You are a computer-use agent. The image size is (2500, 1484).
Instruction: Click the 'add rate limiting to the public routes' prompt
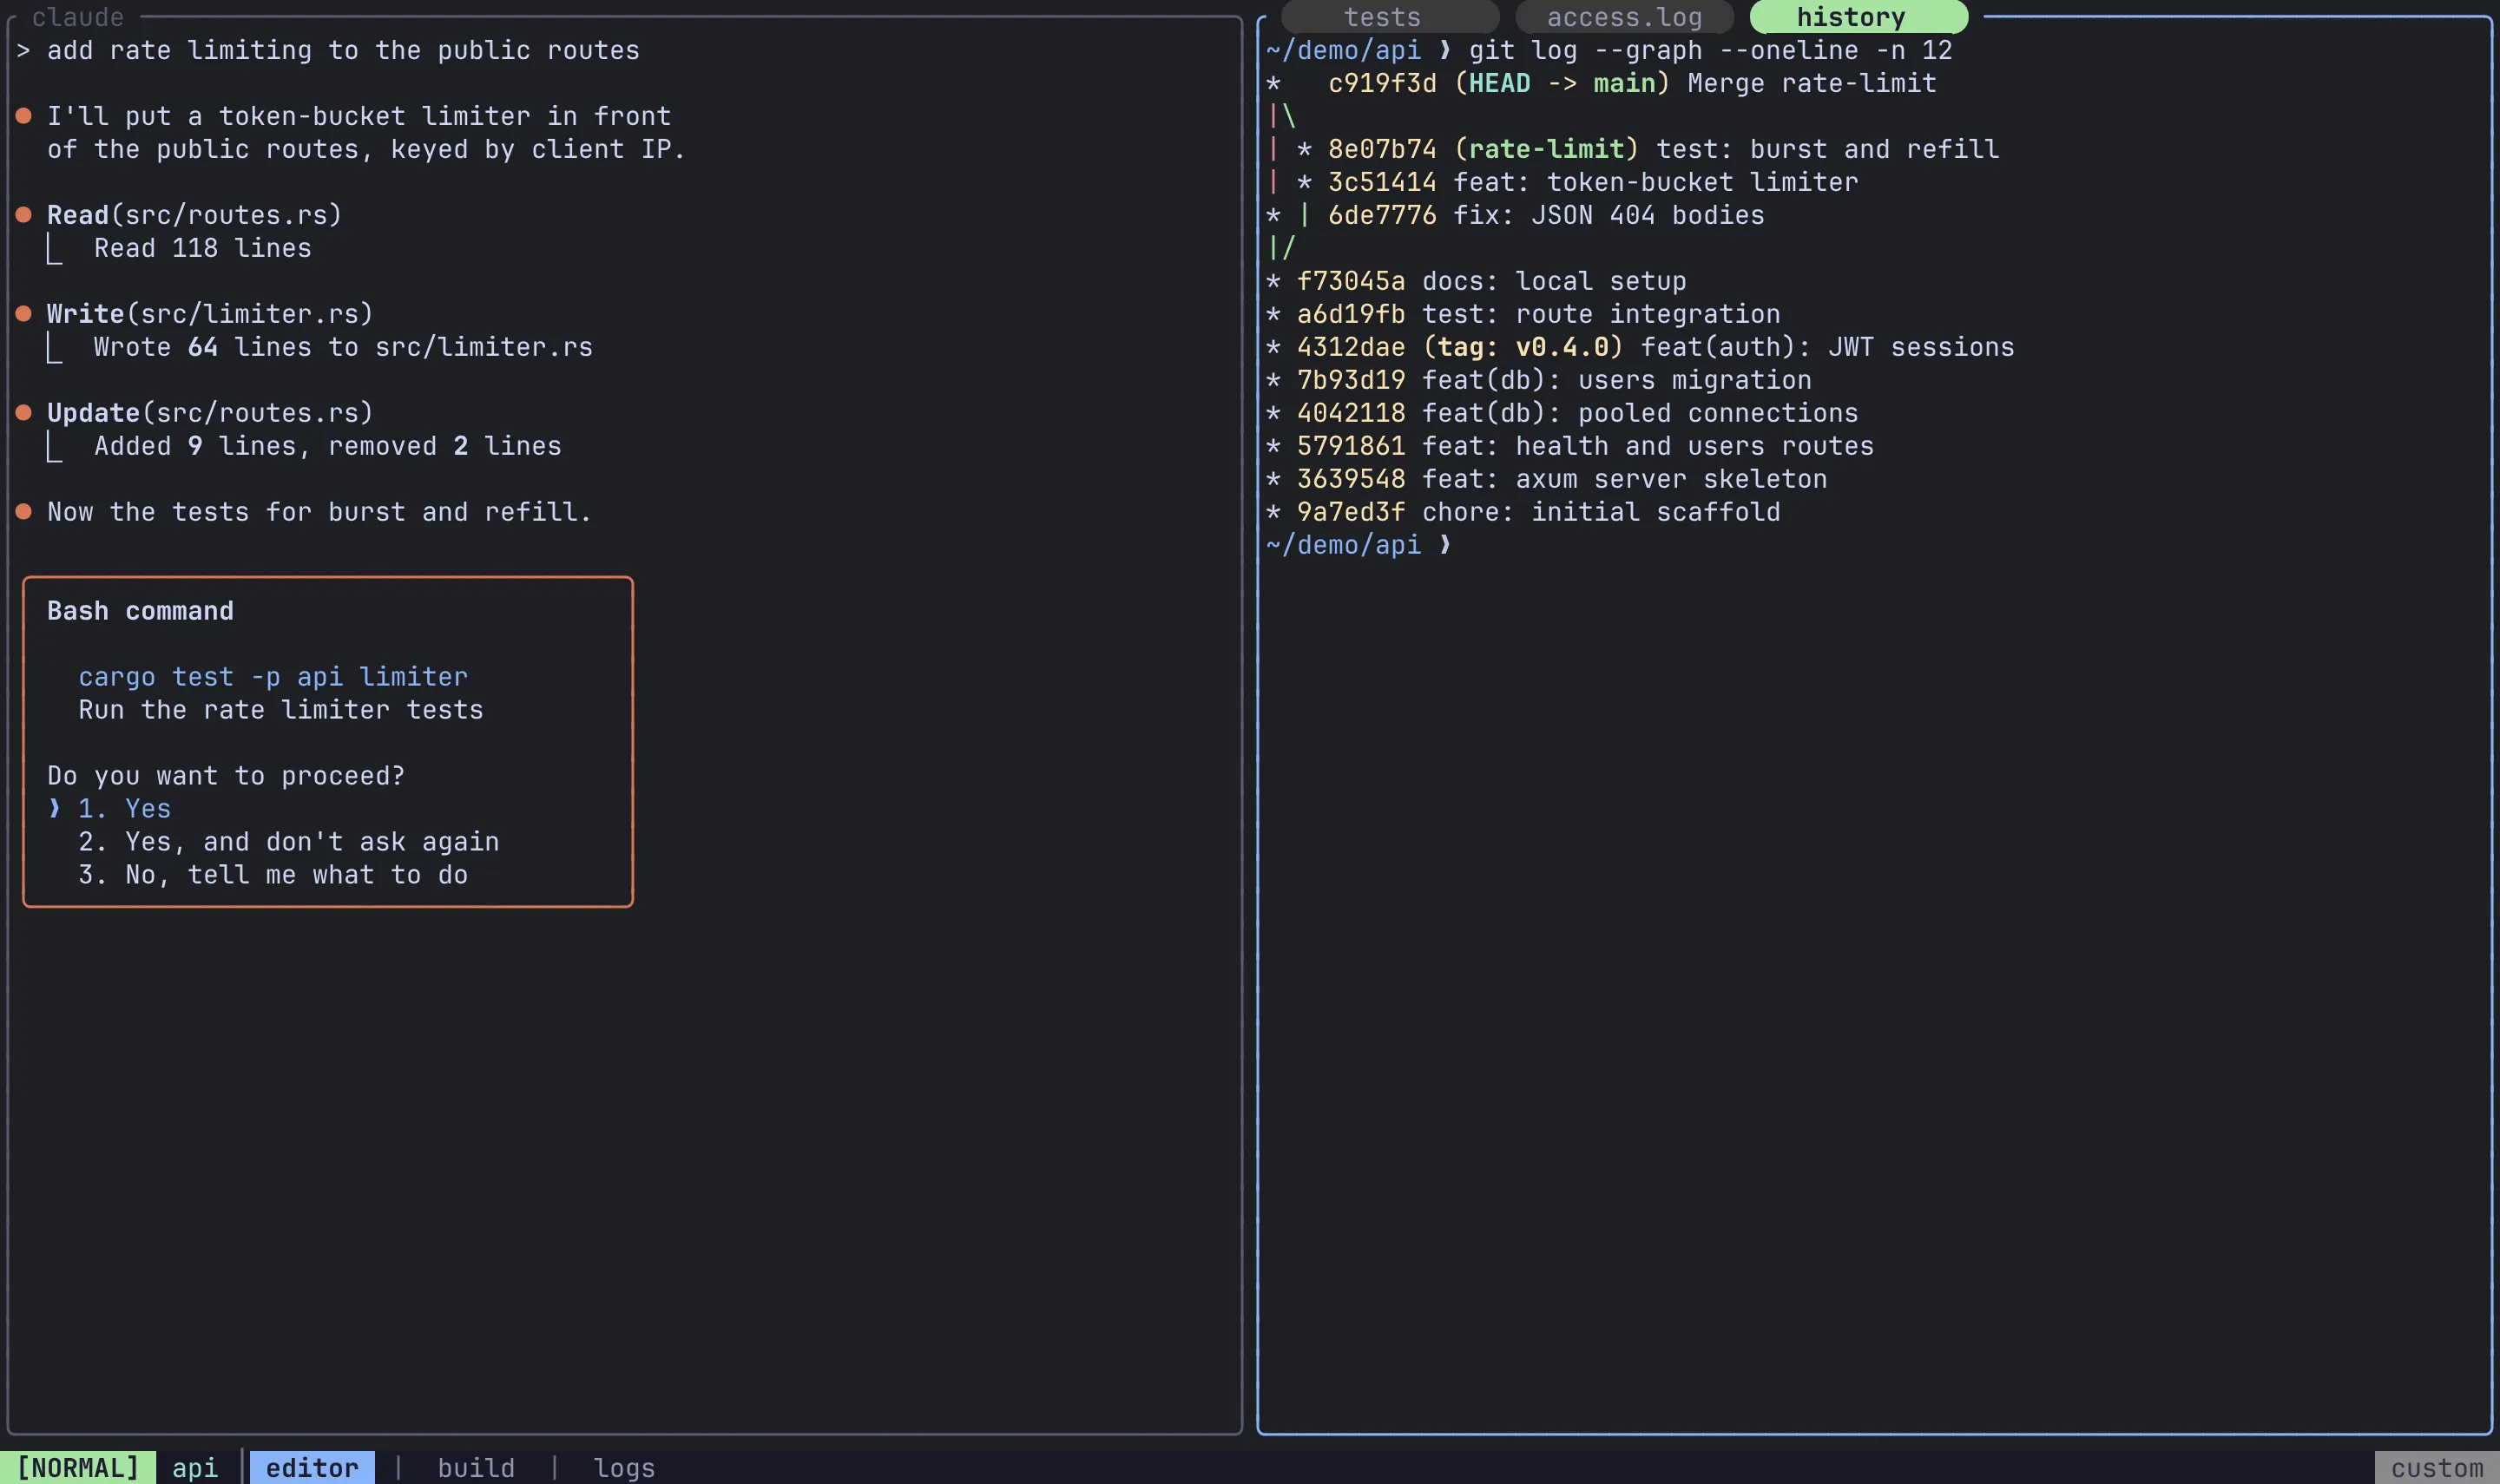pos(343,49)
